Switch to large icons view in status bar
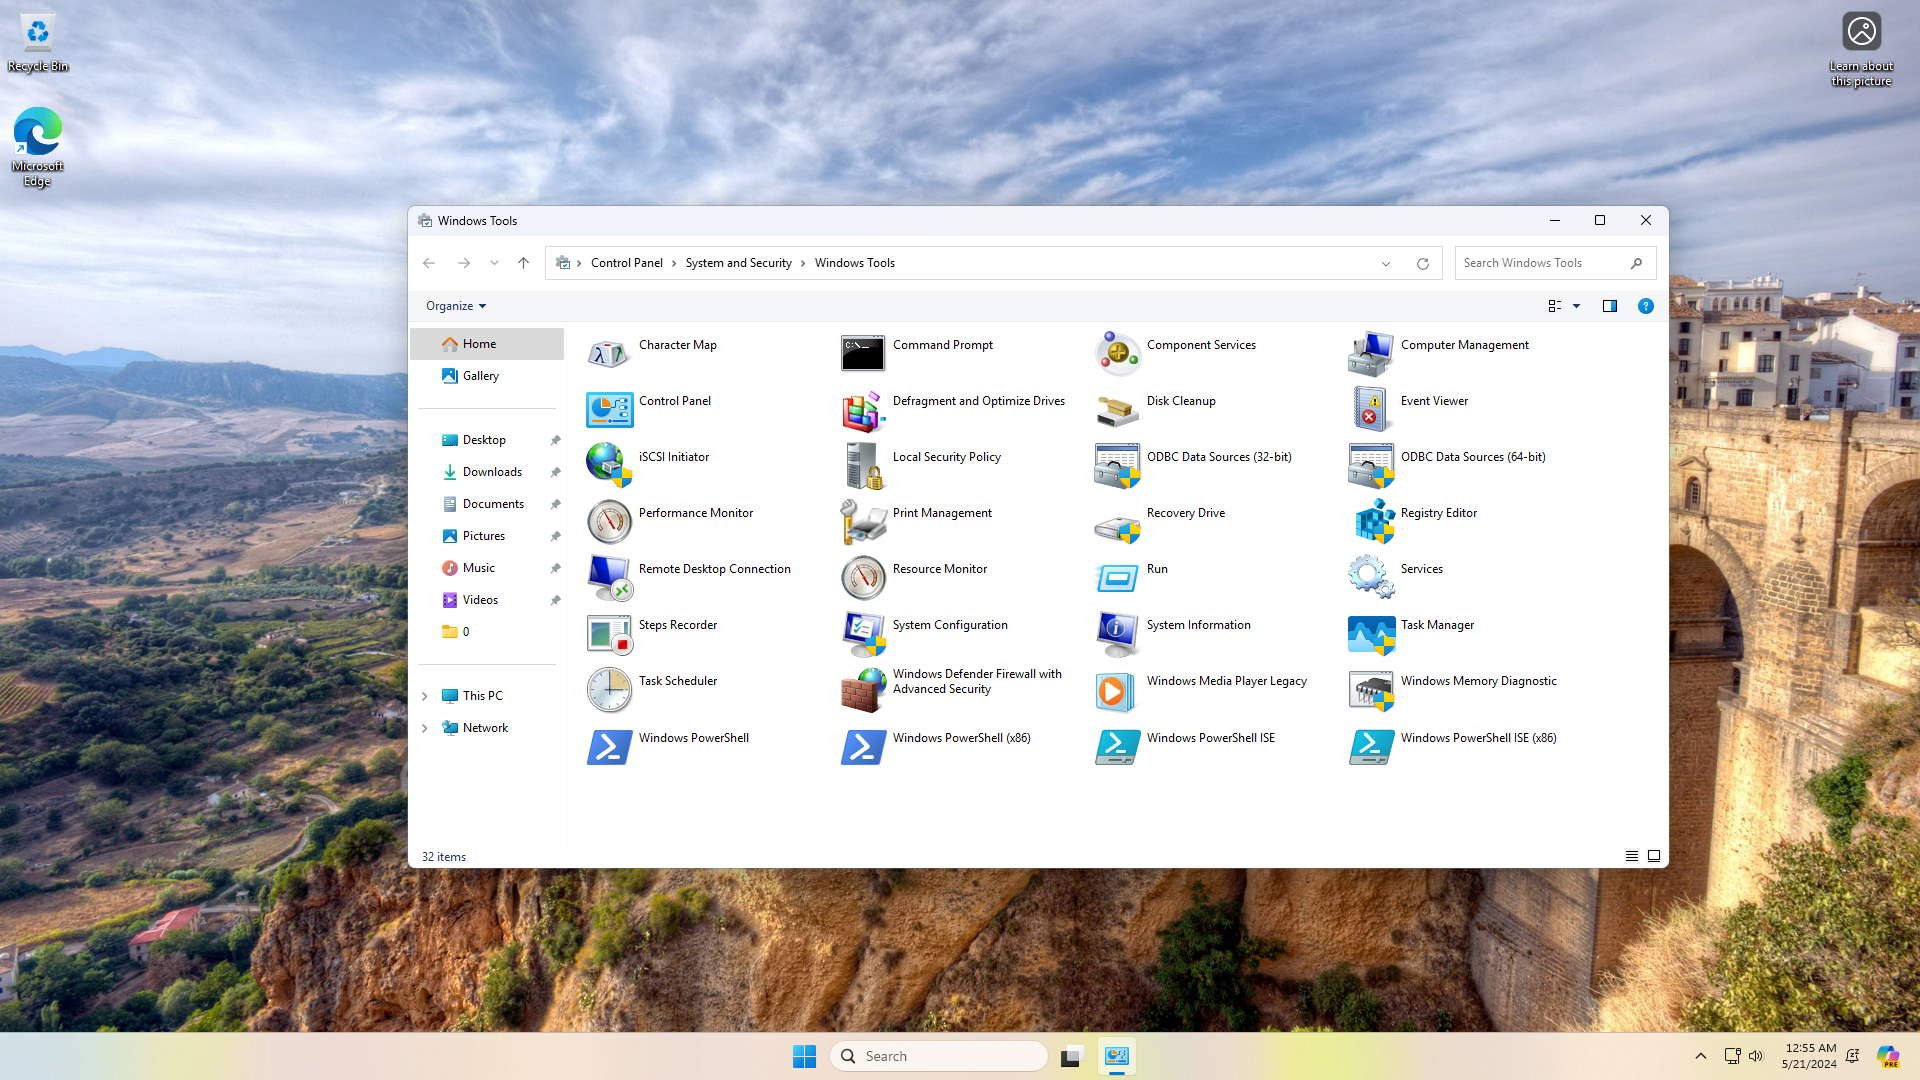This screenshot has width=1920, height=1080. [1654, 856]
